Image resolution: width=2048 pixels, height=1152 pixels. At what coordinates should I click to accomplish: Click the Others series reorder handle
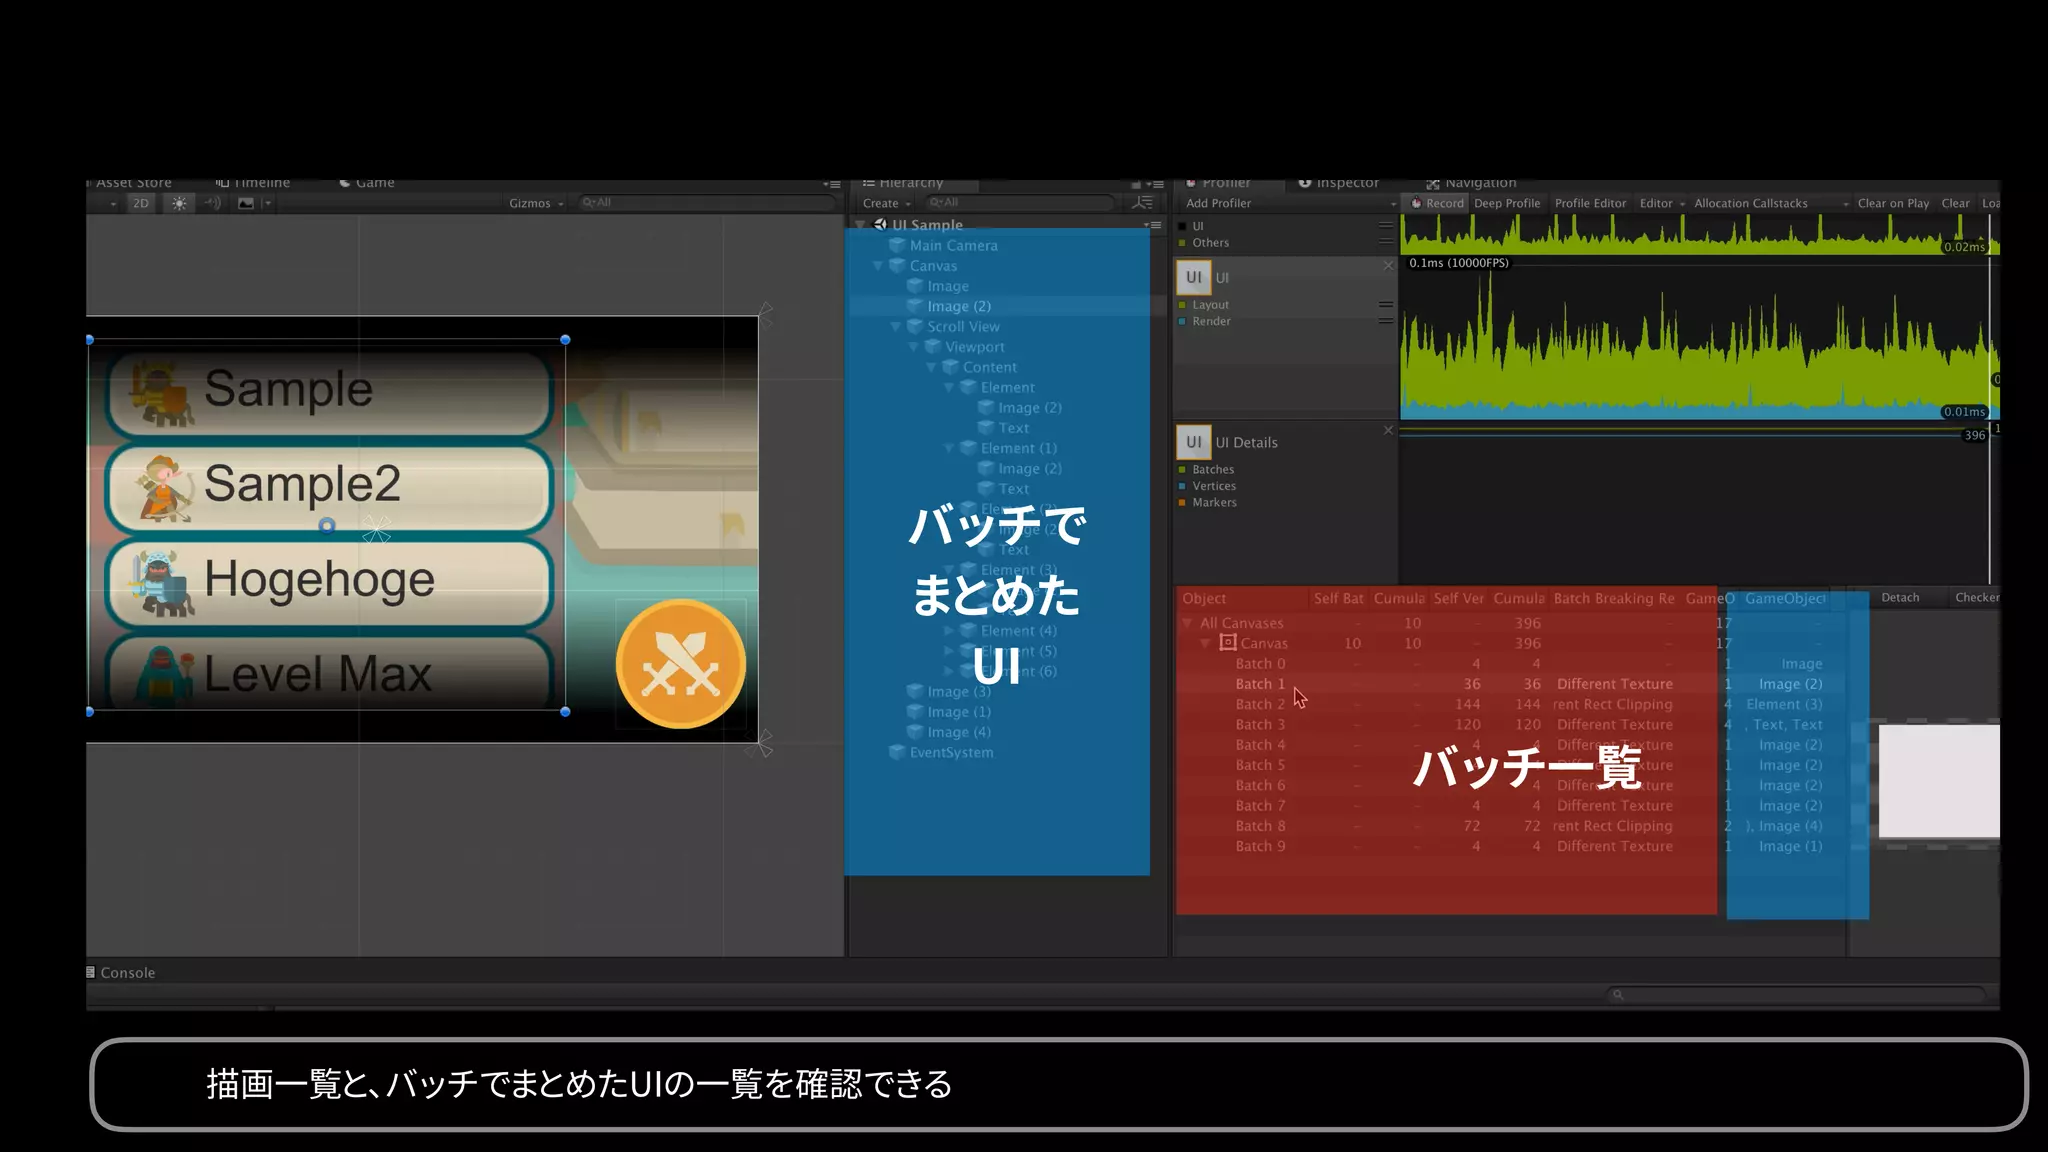coord(1386,242)
